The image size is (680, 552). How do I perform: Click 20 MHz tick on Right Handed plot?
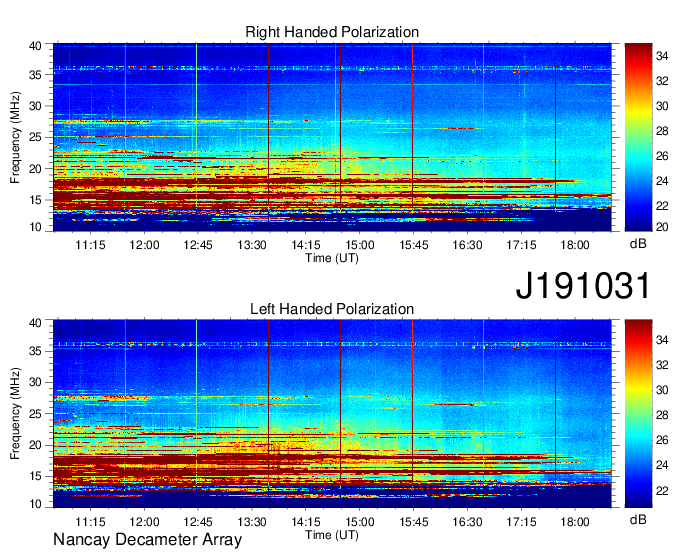coord(35,169)
